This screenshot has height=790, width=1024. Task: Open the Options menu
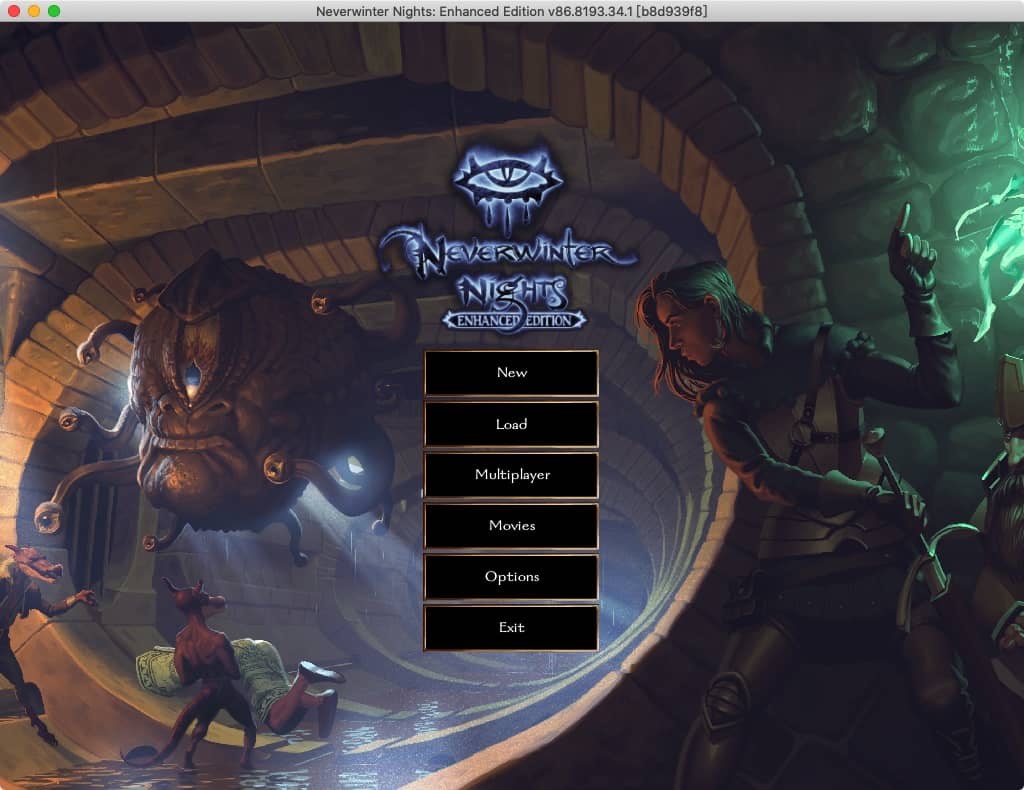click(511, 577)
